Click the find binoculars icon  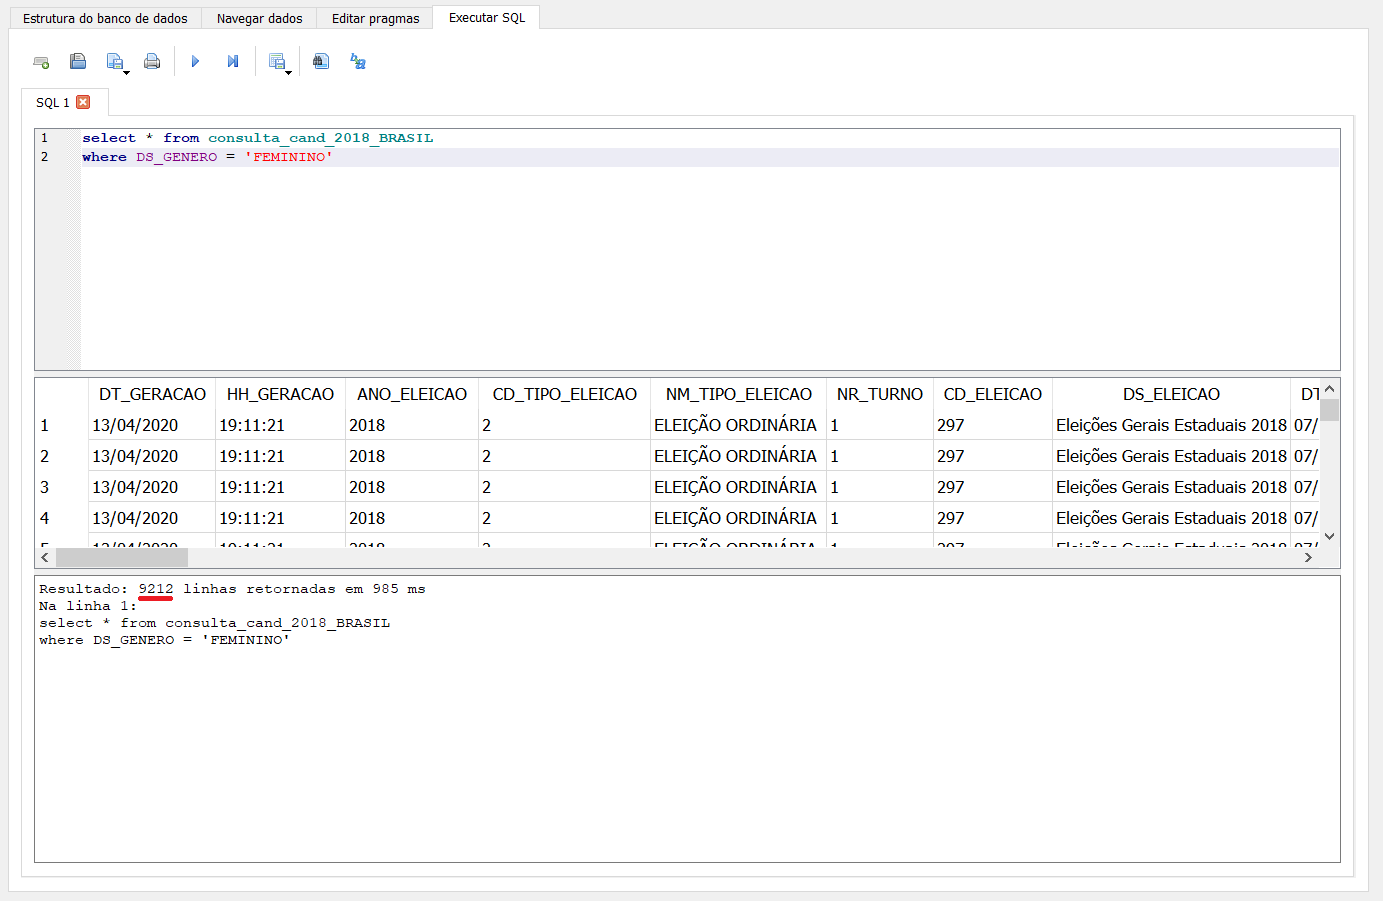(x=320, y=62)
